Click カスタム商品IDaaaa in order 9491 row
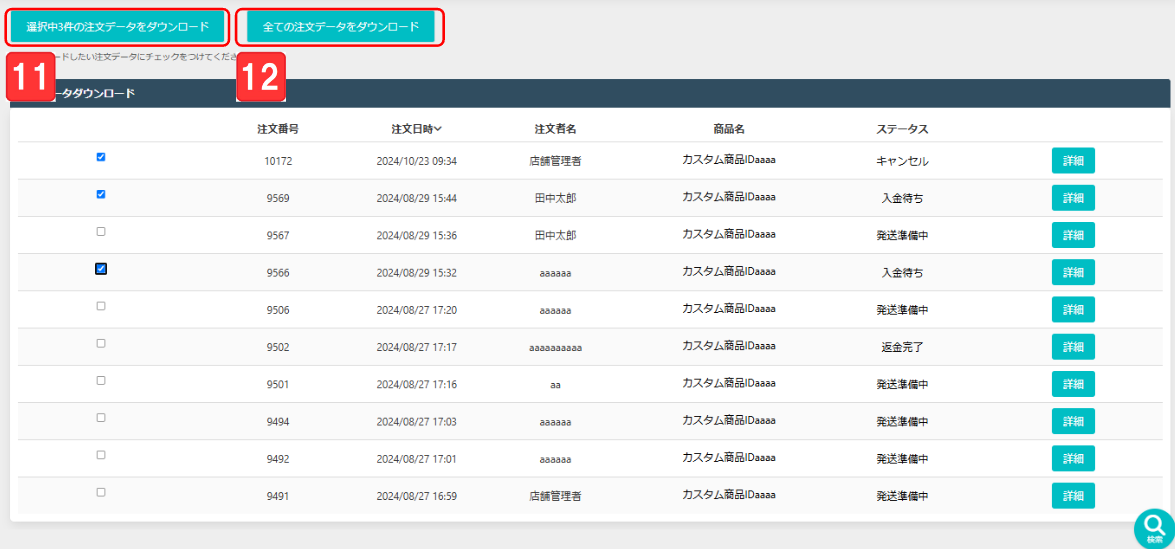Viewport: 1175px width, 549px height. (728, 495)
